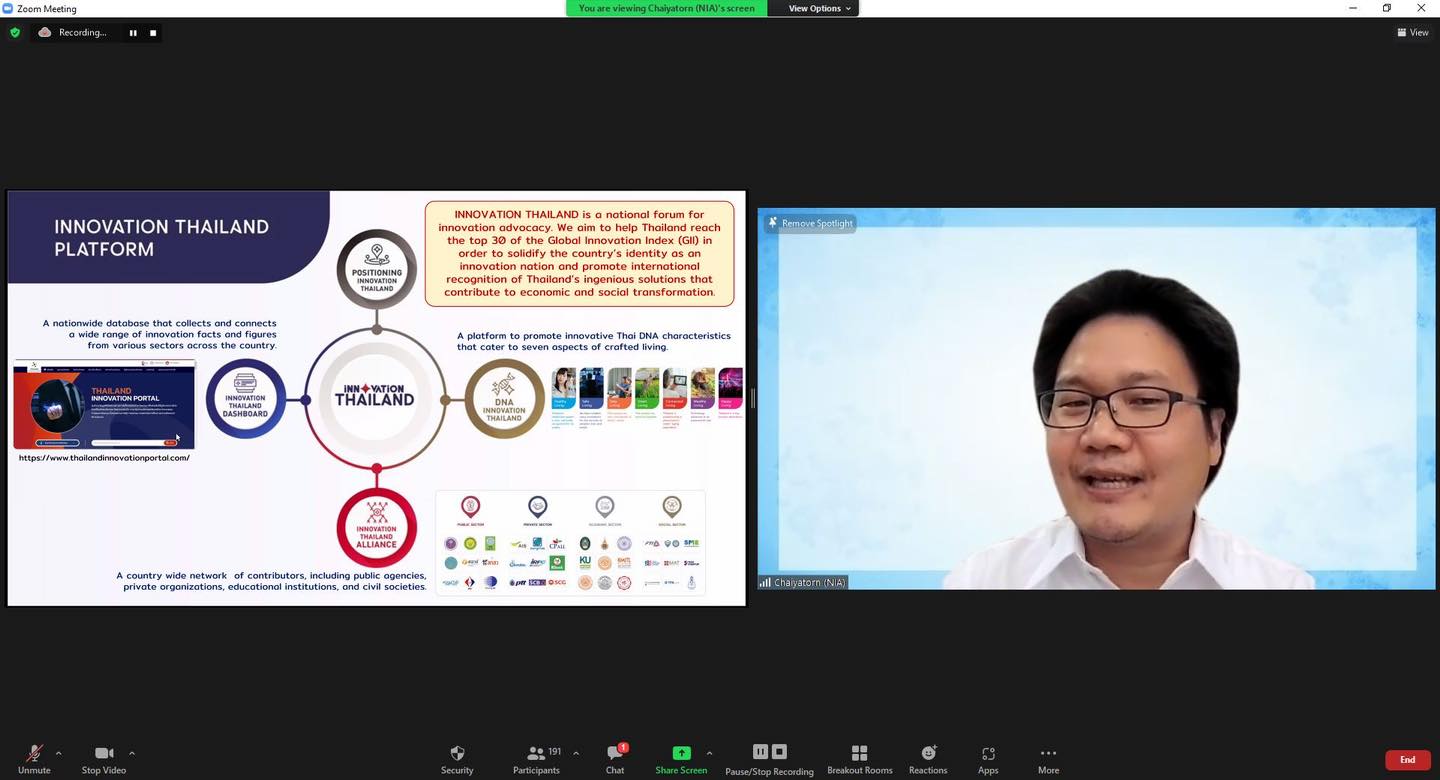Click the Thailand Innovation Portal screenshot thumbnail
The height and width of the screenshot is (780, 1440).
[104, 405]
